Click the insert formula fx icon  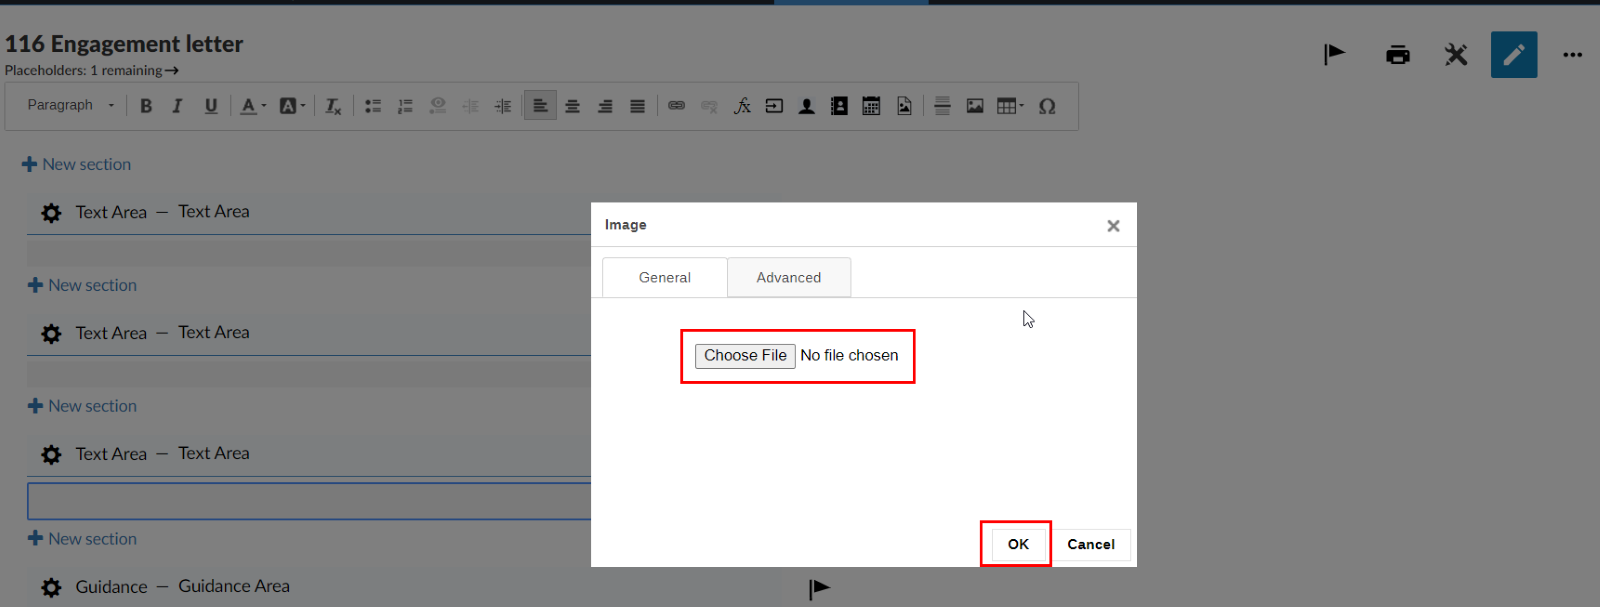tap(742, 106)
